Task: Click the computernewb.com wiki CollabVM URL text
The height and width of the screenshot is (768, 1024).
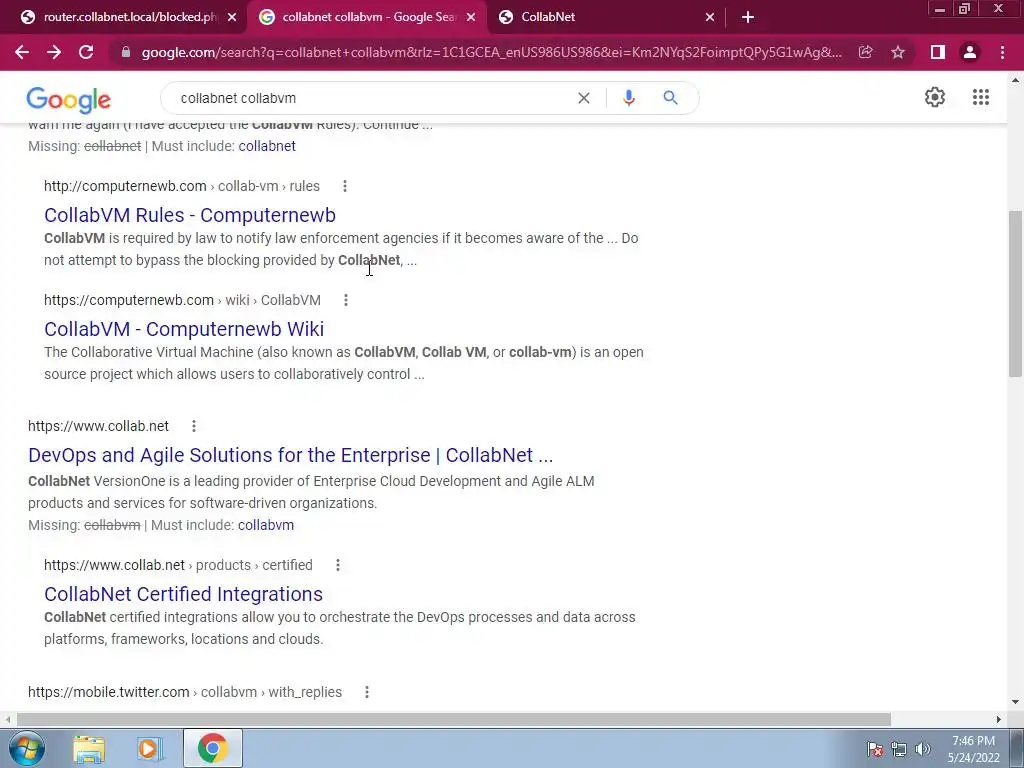Action: (182, 300)
